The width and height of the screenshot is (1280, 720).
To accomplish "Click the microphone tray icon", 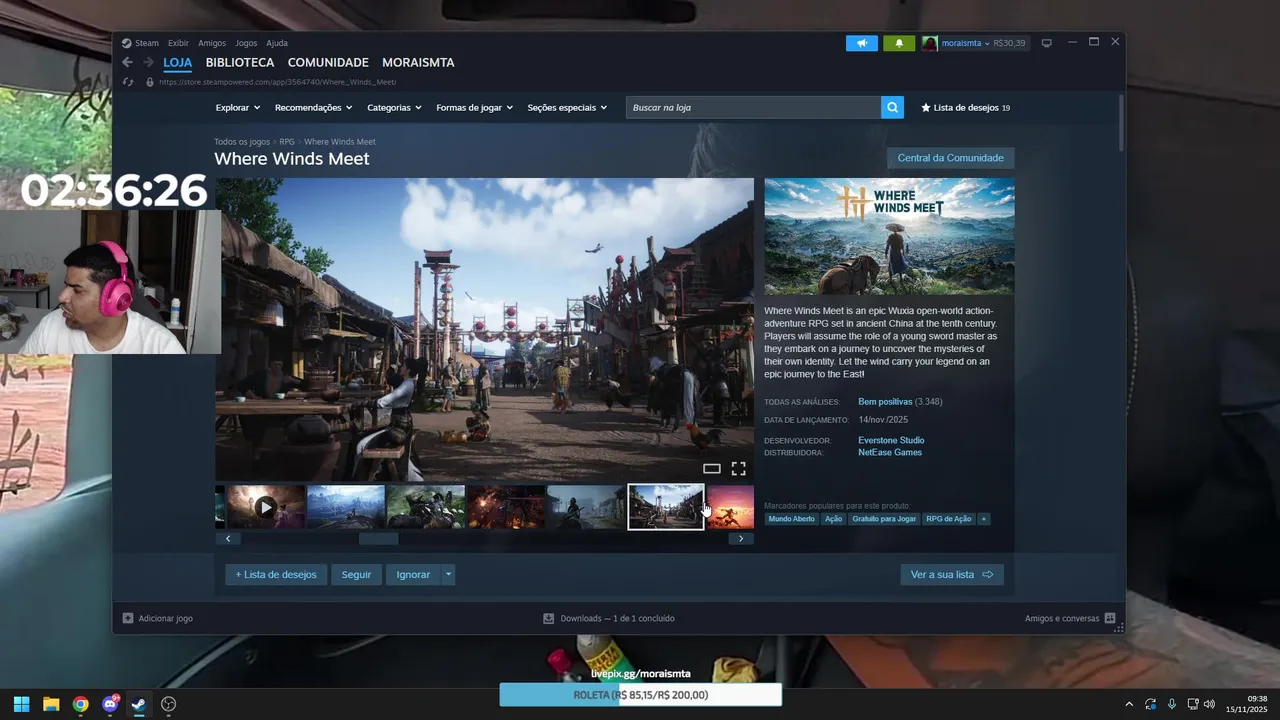I will pyautogui.click(x=1171, y=704).
